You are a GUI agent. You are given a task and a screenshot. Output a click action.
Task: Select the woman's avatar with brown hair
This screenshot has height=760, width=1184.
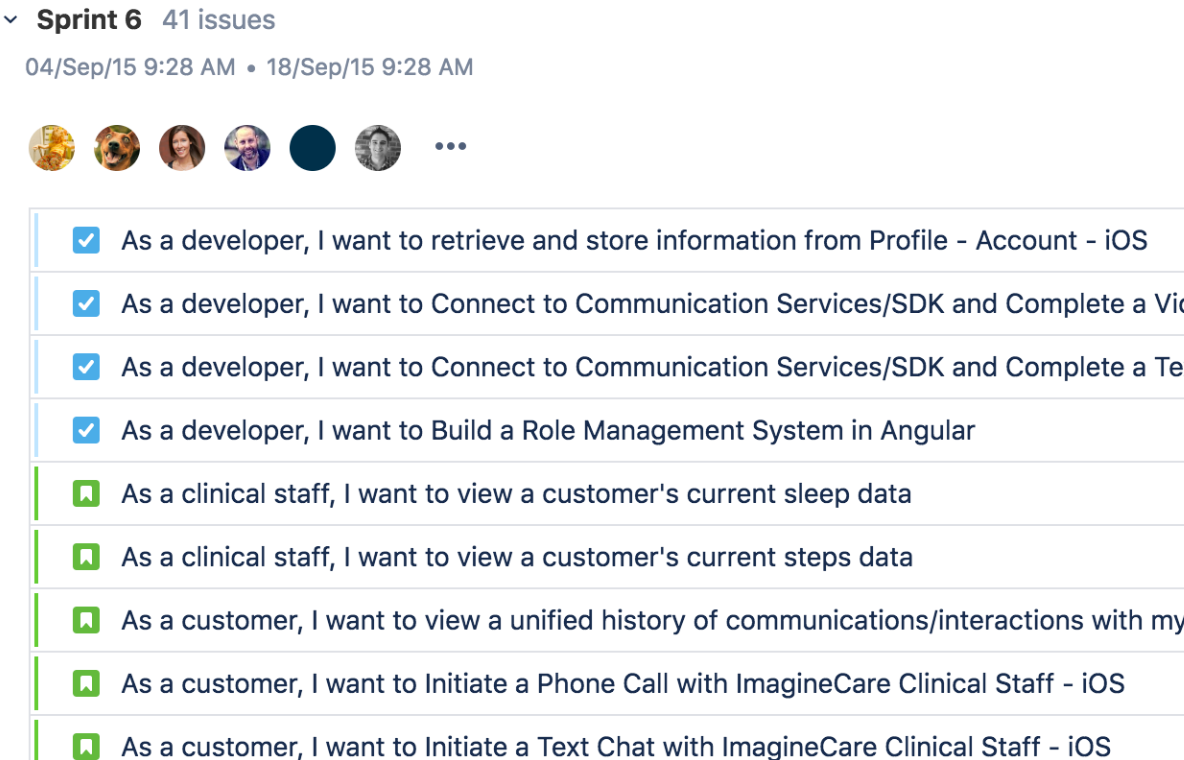(182, 147)
